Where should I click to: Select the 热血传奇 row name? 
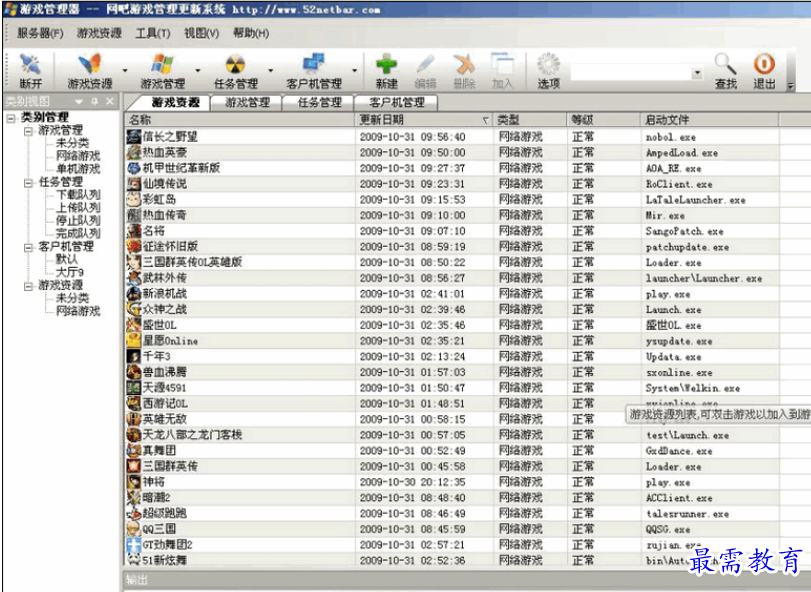click(164, 215)
